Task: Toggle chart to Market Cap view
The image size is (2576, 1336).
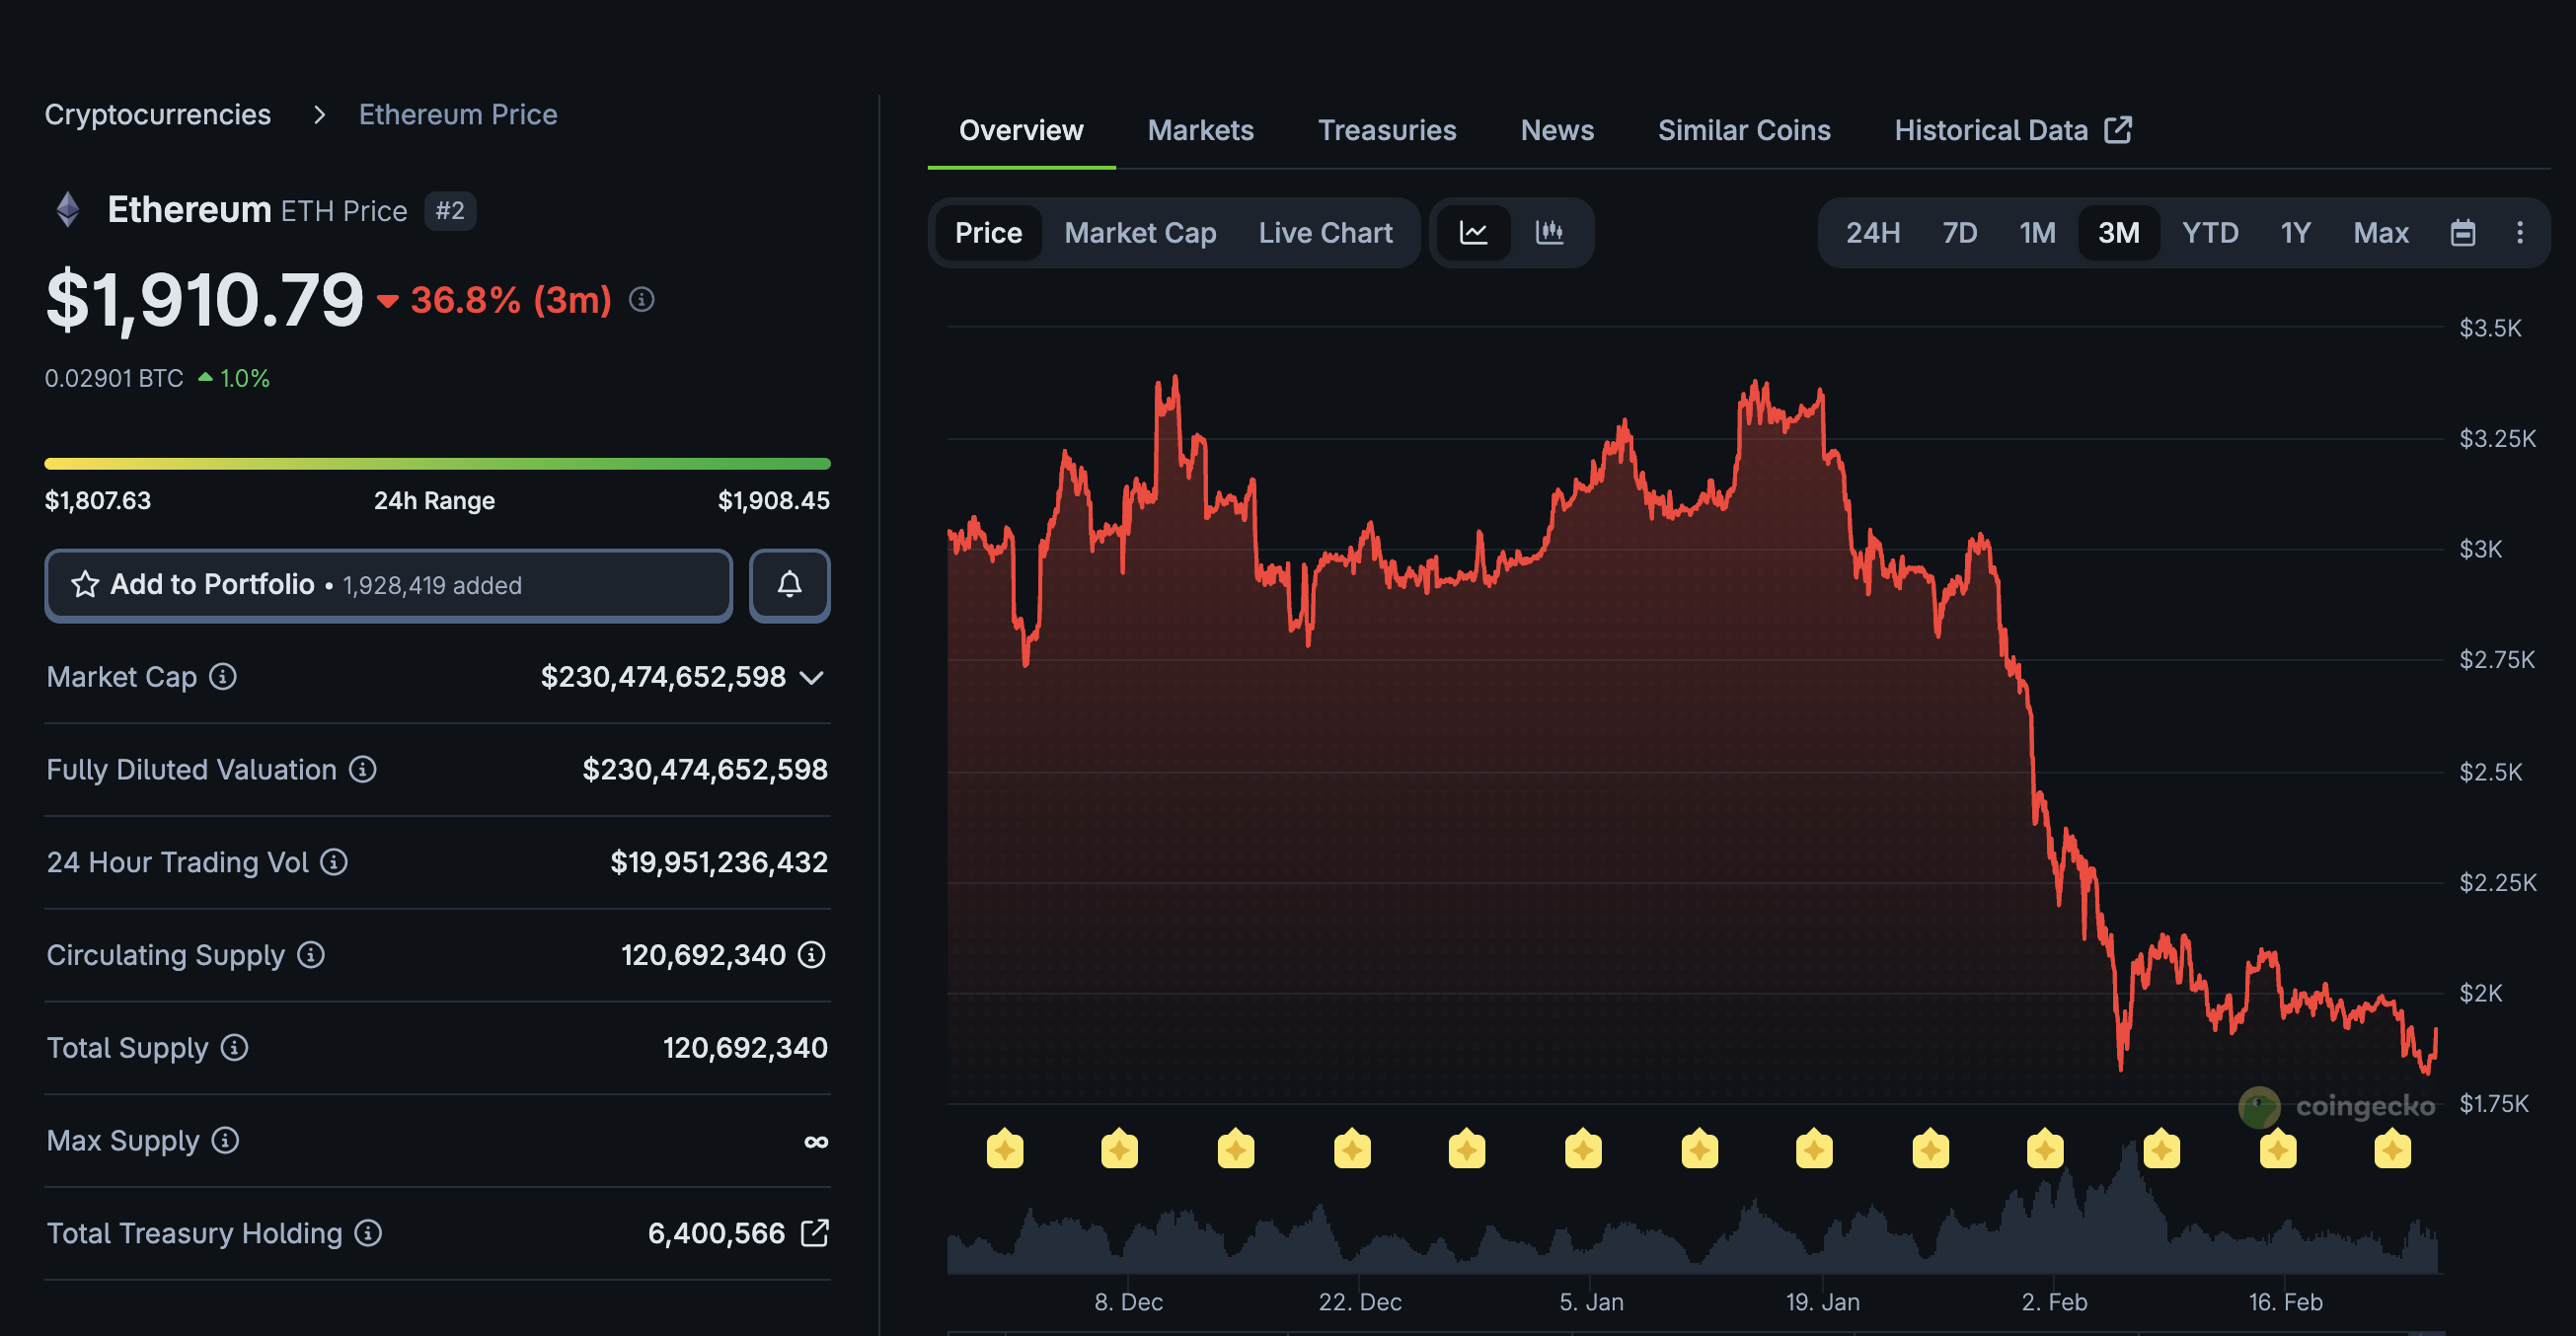Action: pos(1140,233)
